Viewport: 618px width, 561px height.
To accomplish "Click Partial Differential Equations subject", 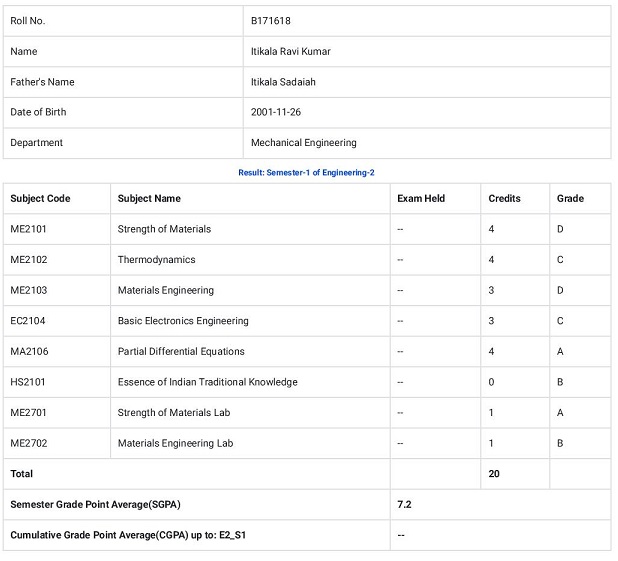I will click(x=181, y=352).
